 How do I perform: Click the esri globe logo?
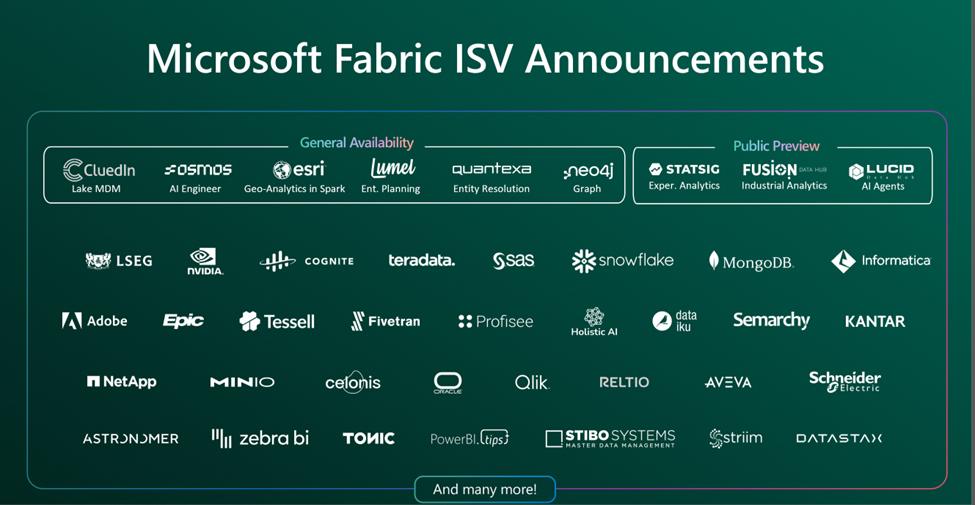299,170
